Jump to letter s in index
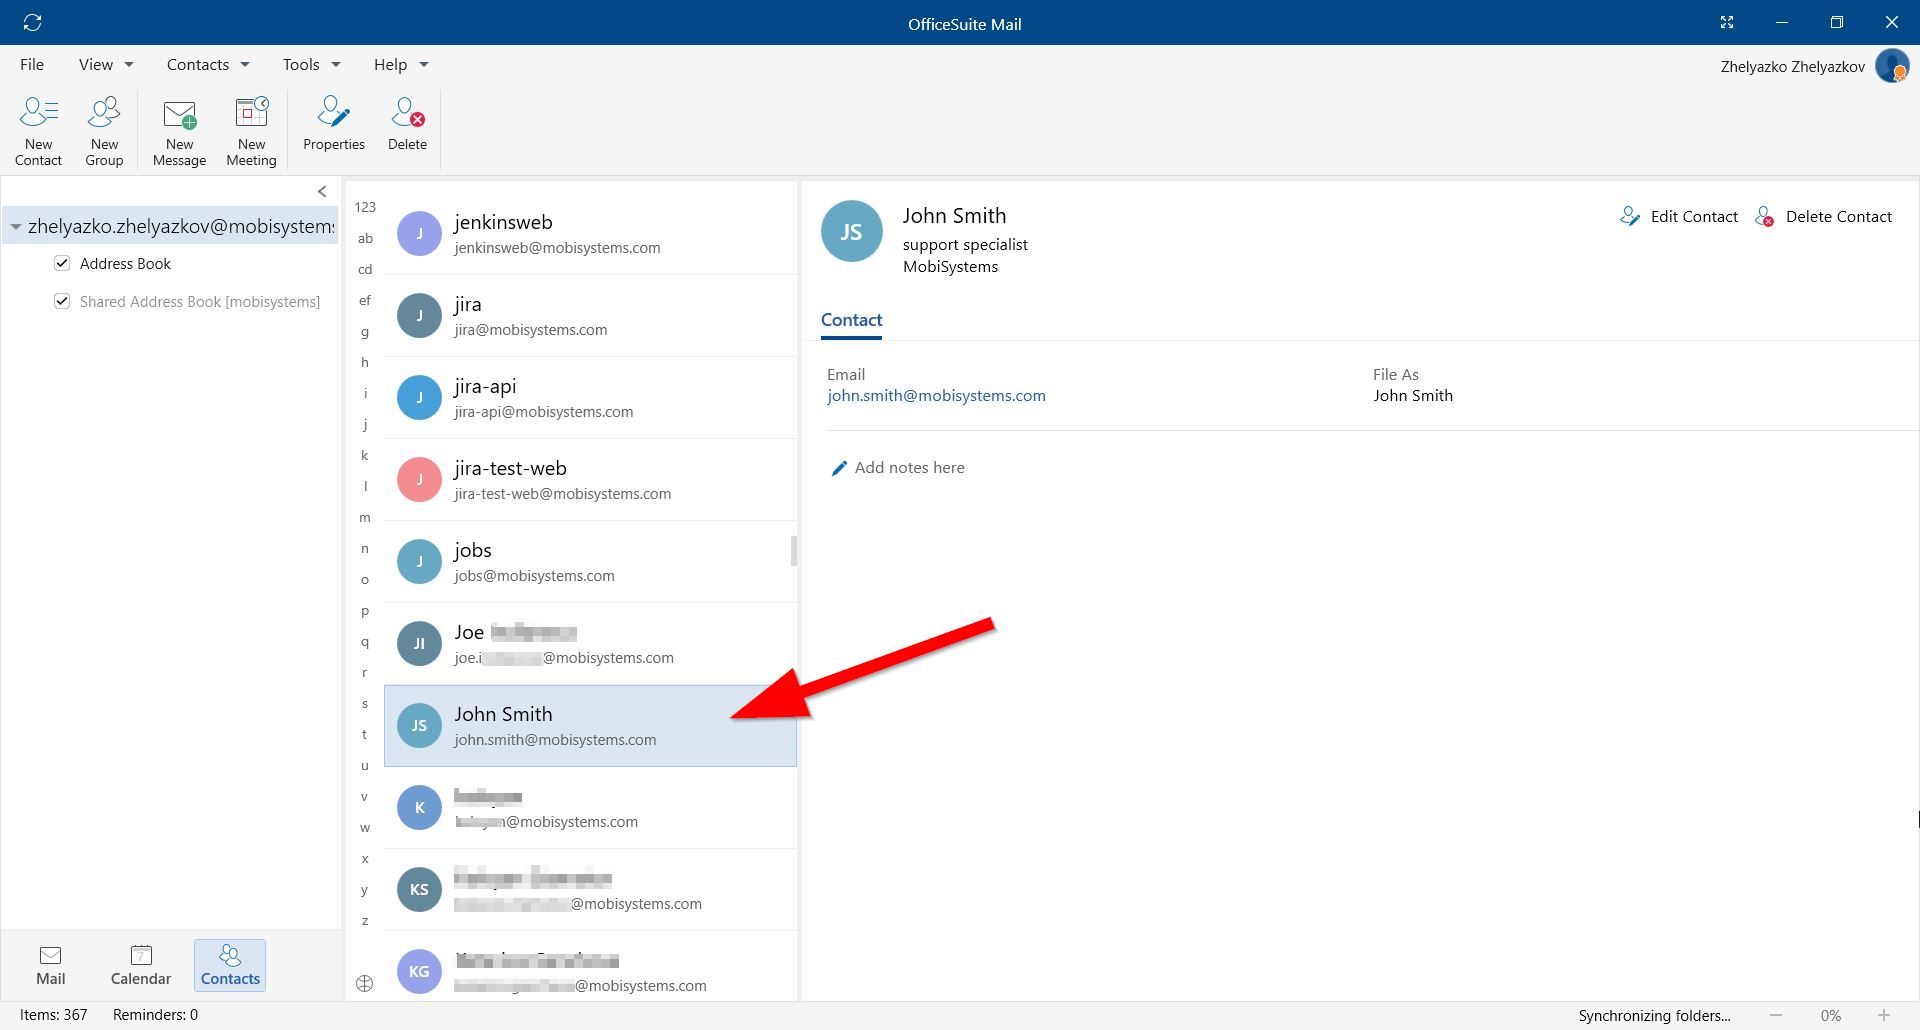The width and height of the screenshot is (1920, 1030). [365, 703]
